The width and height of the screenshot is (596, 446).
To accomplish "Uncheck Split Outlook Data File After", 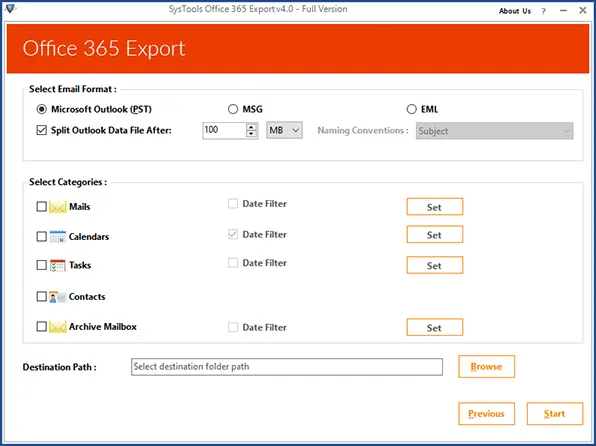I will click(x=41, y=130).
